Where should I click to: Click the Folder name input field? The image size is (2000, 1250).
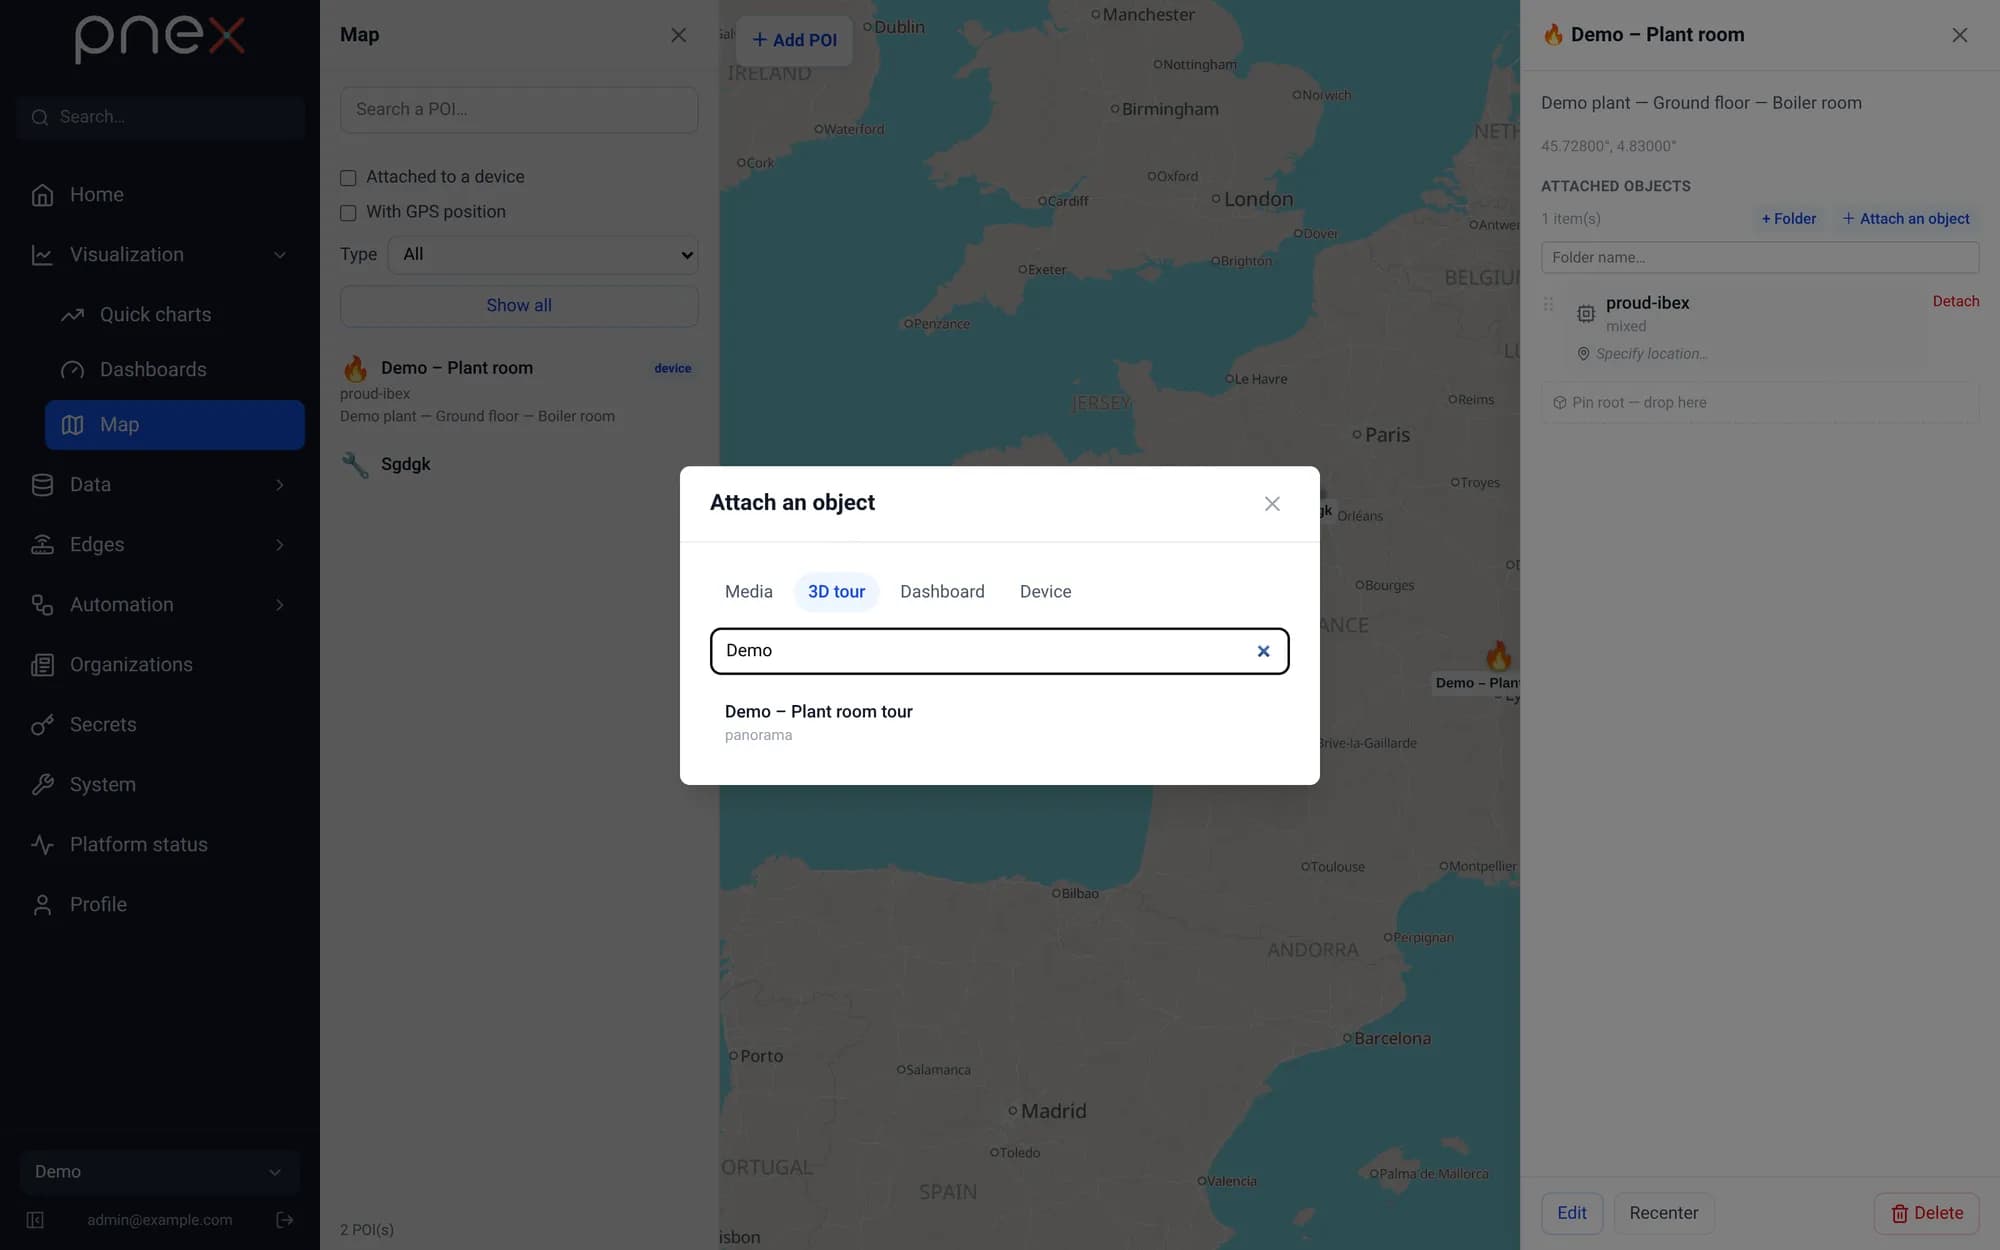1760,258
